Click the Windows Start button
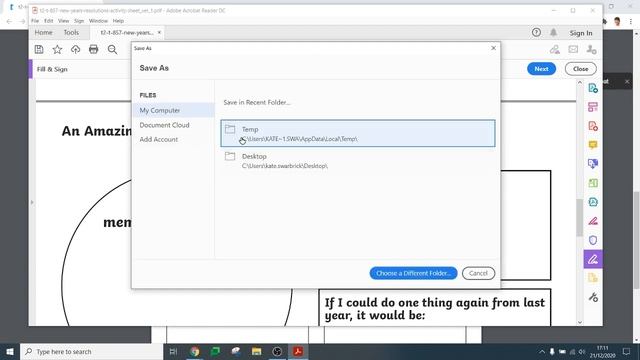640x360 pixels. click(x=10, y=351)
